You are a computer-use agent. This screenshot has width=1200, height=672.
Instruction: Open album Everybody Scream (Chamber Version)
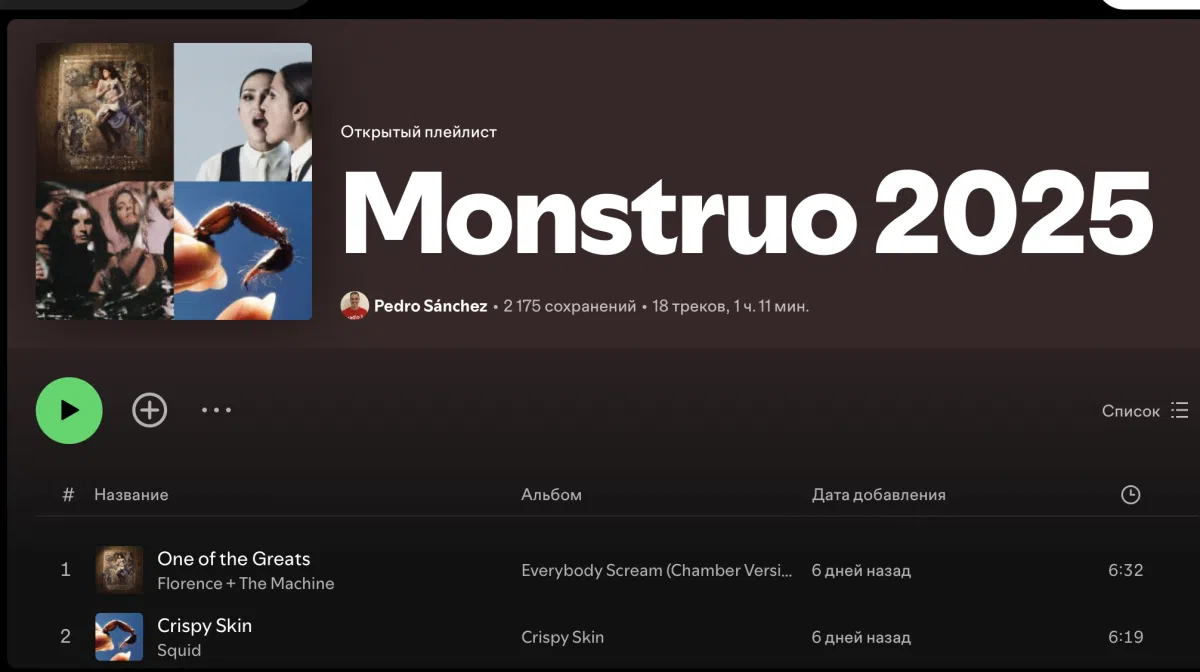[x=657, y=571]
